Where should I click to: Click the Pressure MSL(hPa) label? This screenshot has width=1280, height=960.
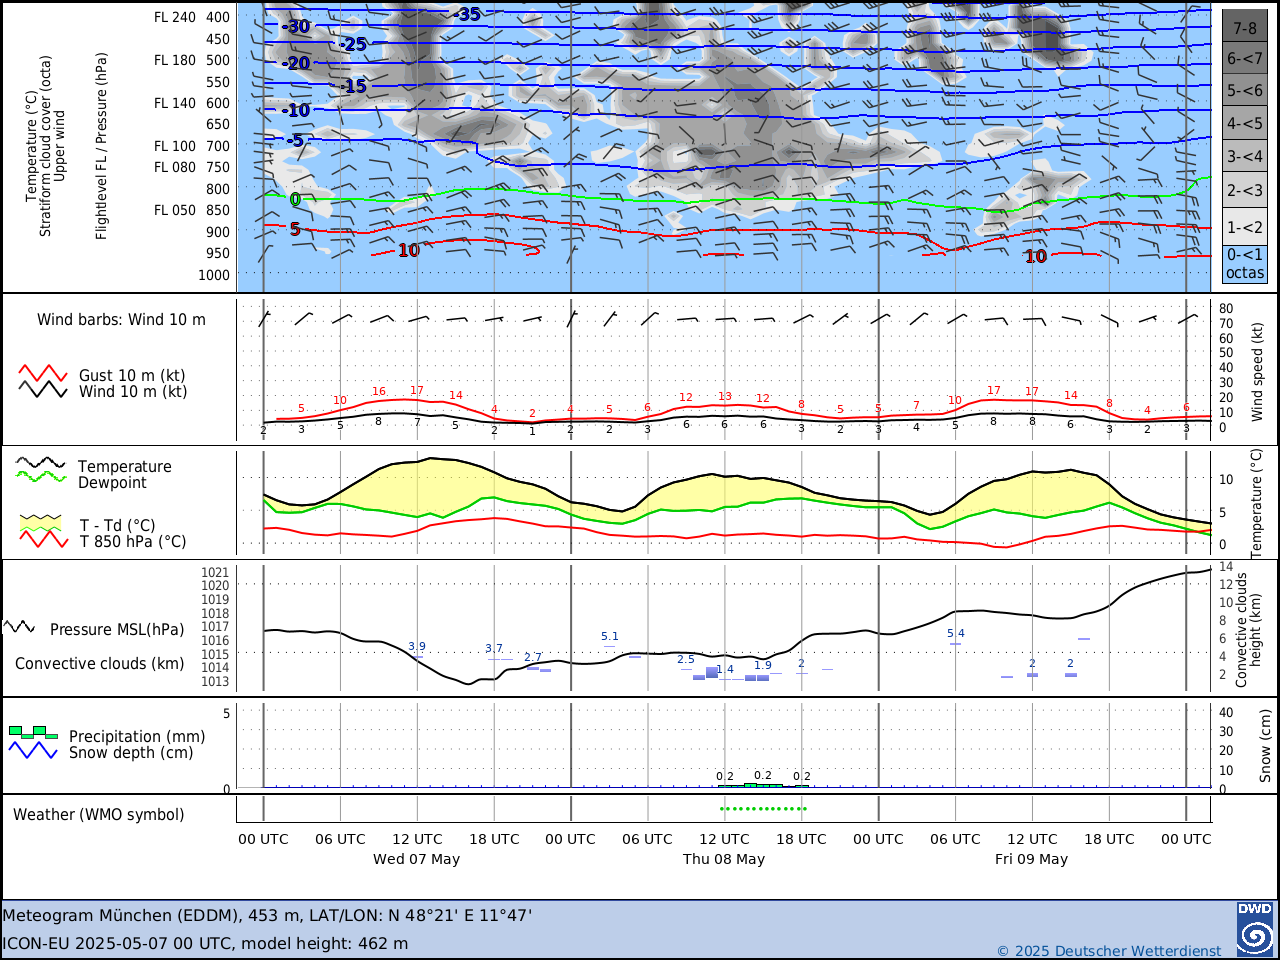[x=117, y=630]
